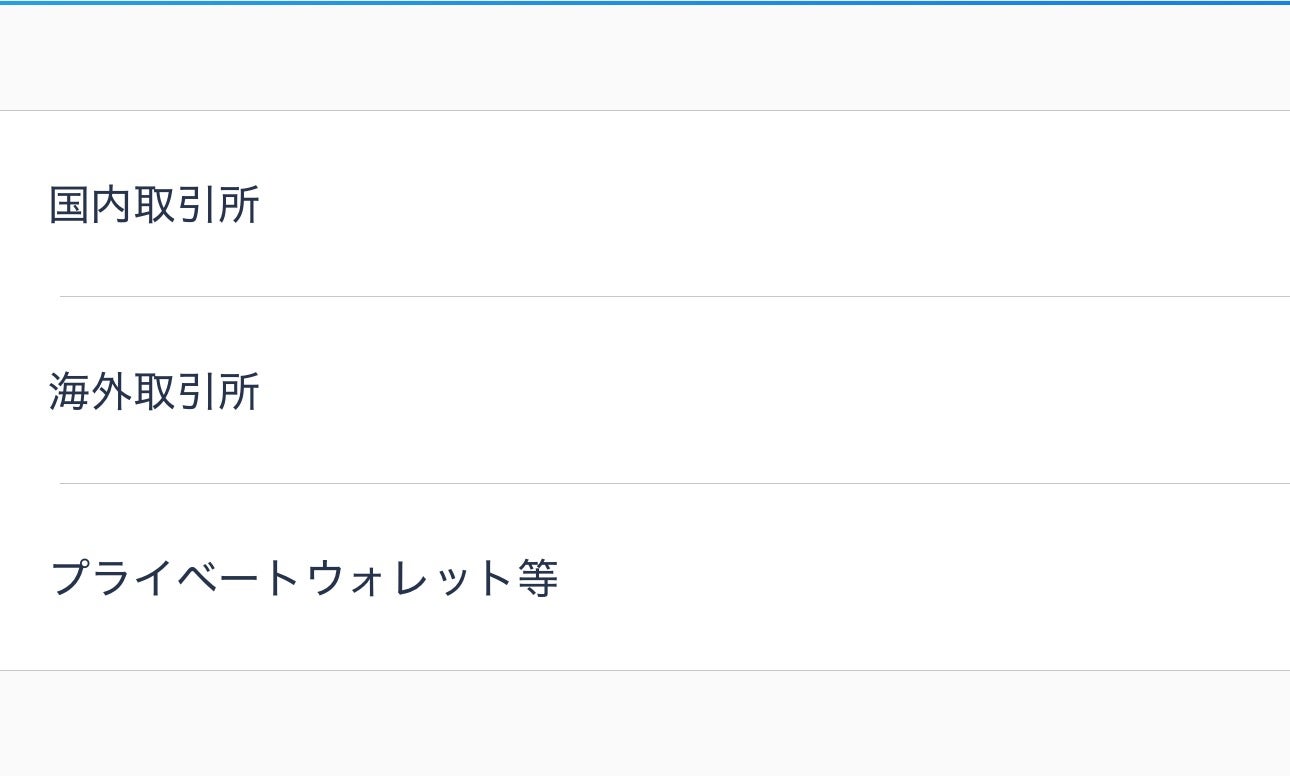Viewport: 1290px width, 776px height.
Task: Click the 国内取引所 label text
Action: coord(154,204)
